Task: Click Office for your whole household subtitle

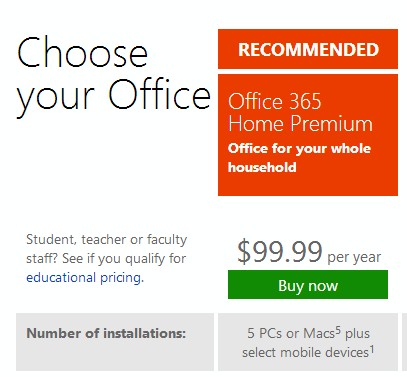Action: [299, 158]
